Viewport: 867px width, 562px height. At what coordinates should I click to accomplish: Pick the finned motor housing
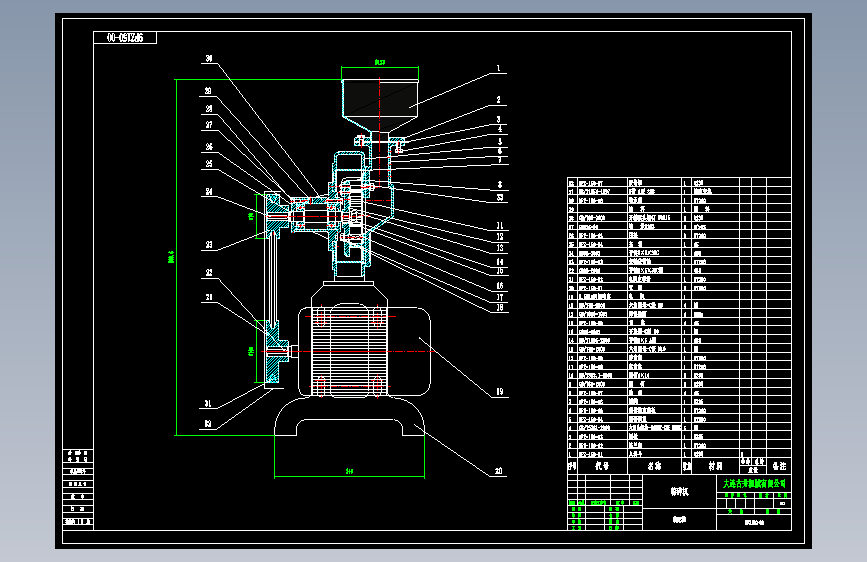pyautogui.click(x=349, y=351)
